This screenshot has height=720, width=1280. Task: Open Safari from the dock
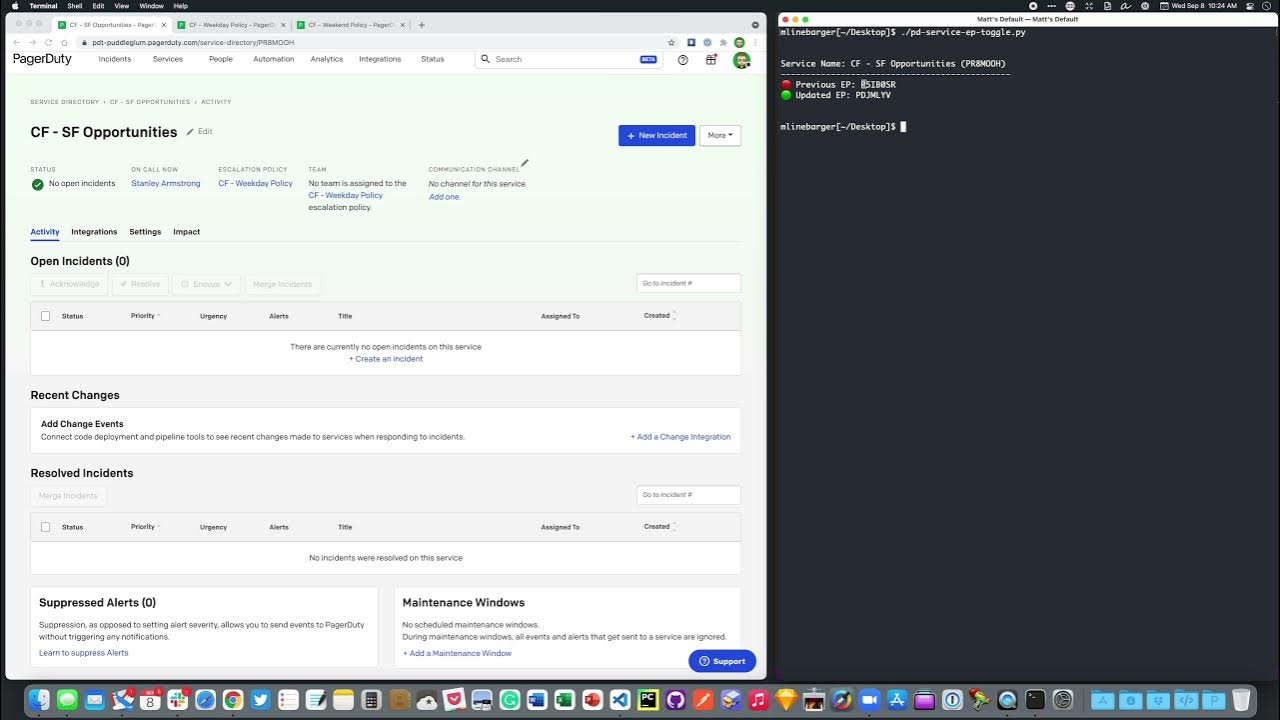(205, 700)
